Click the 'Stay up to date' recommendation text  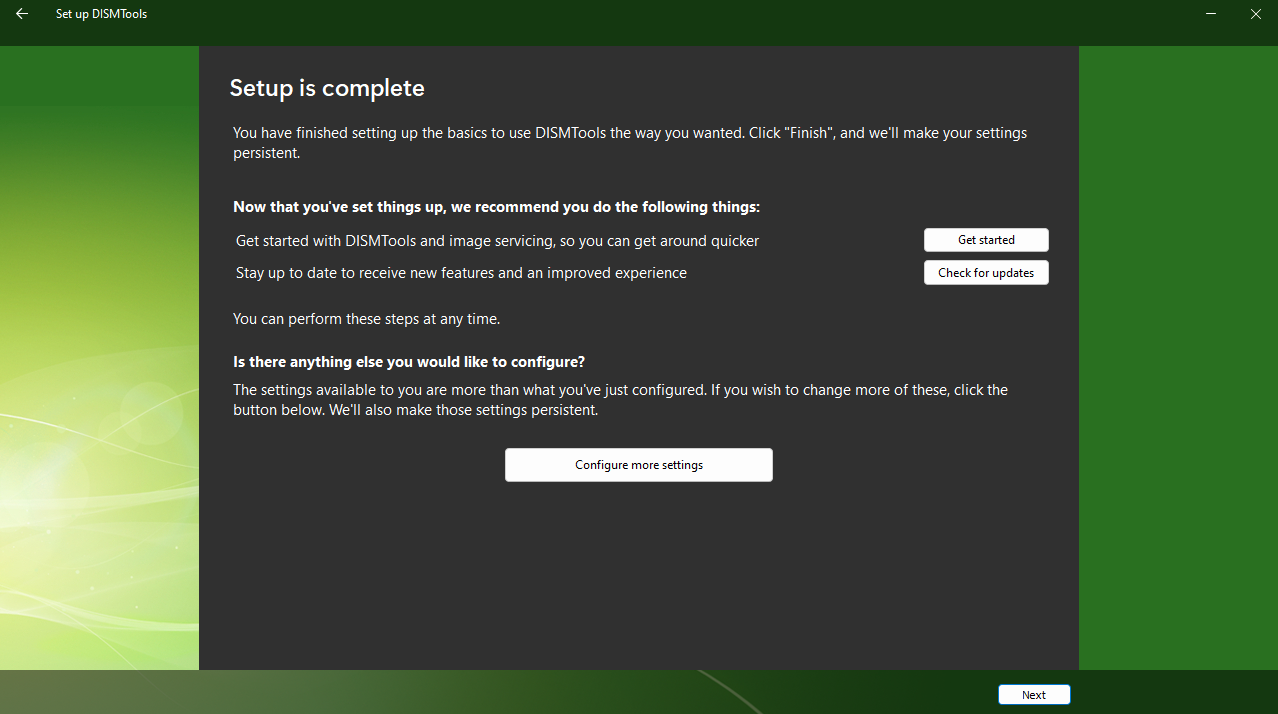tap(461, 273)
